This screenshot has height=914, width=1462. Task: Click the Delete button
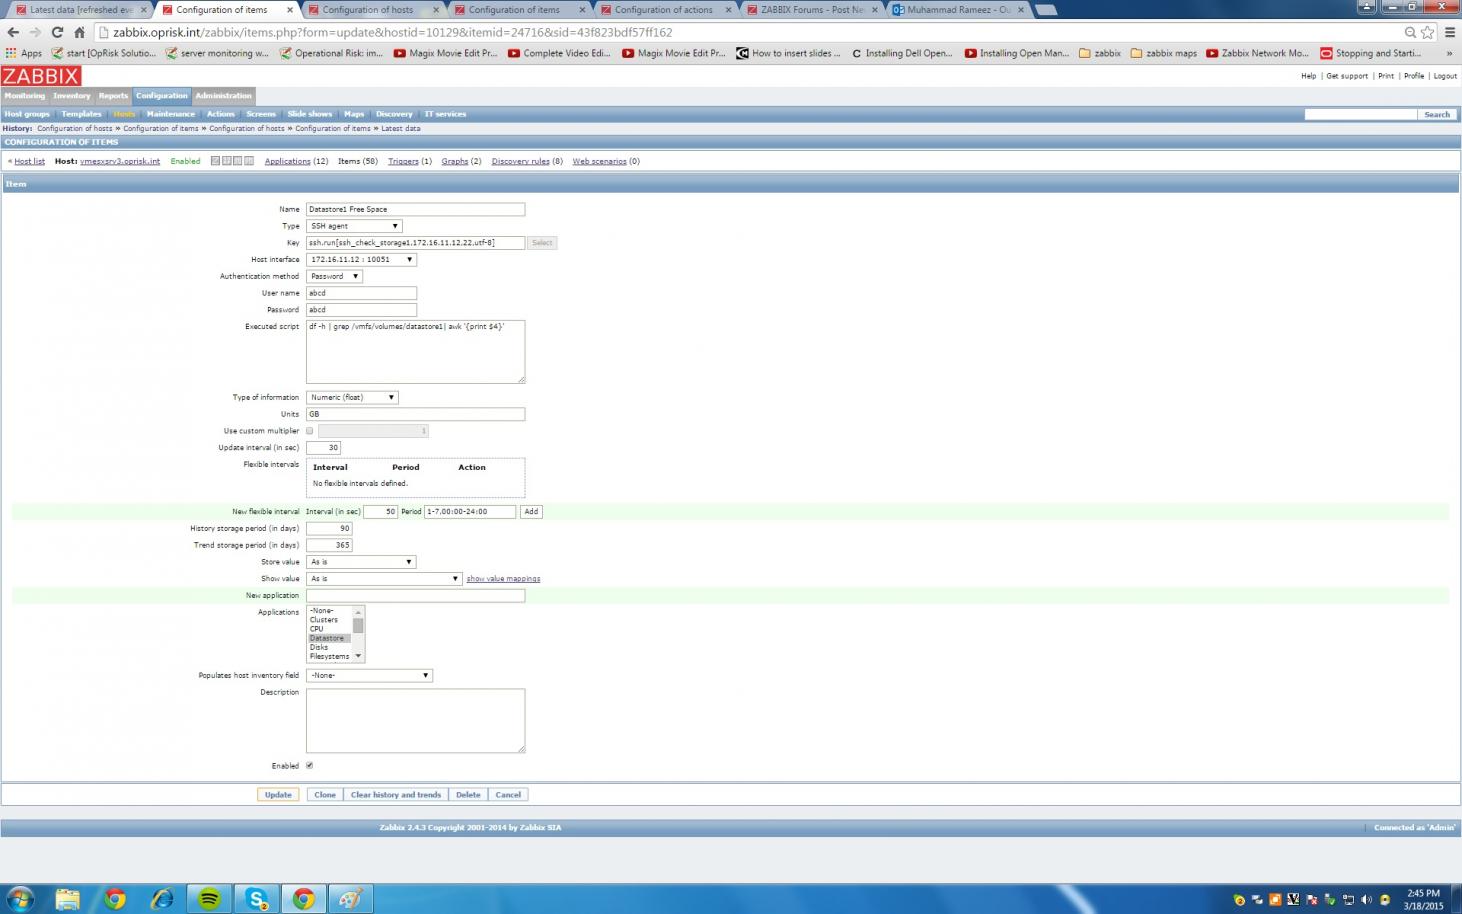pyautogui.click(x=468, y=795)
